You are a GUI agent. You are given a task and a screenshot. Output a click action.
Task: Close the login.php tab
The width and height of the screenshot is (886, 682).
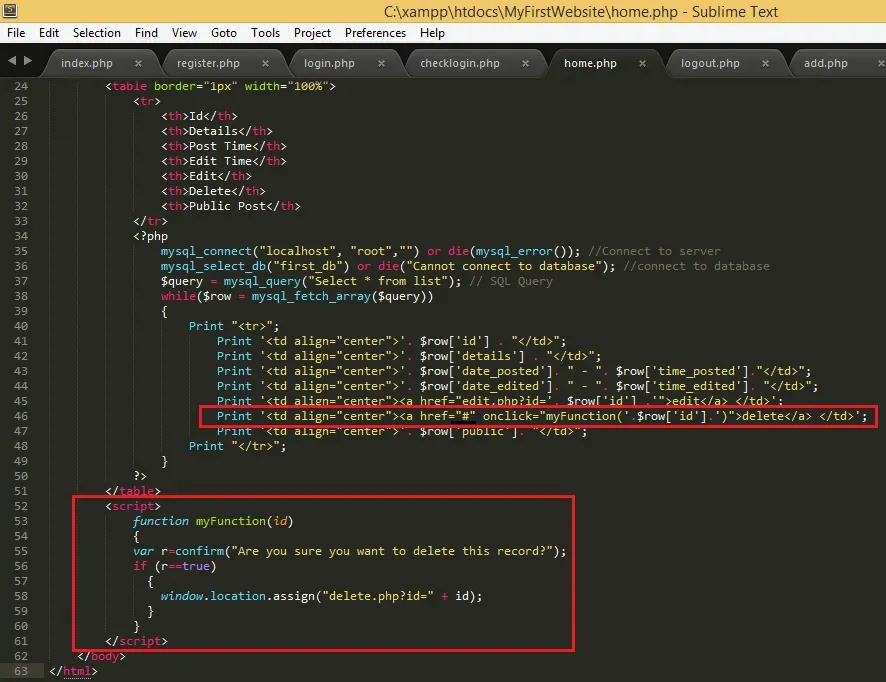tap(381, 63)
